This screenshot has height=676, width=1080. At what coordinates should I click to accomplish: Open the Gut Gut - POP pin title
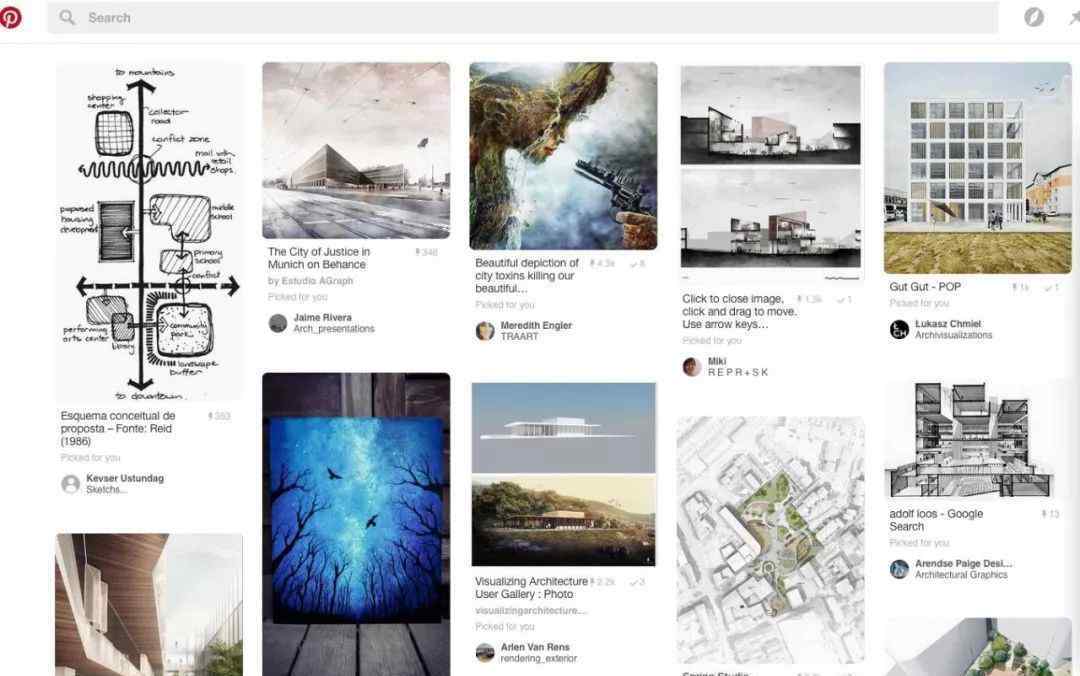(924, 287)
